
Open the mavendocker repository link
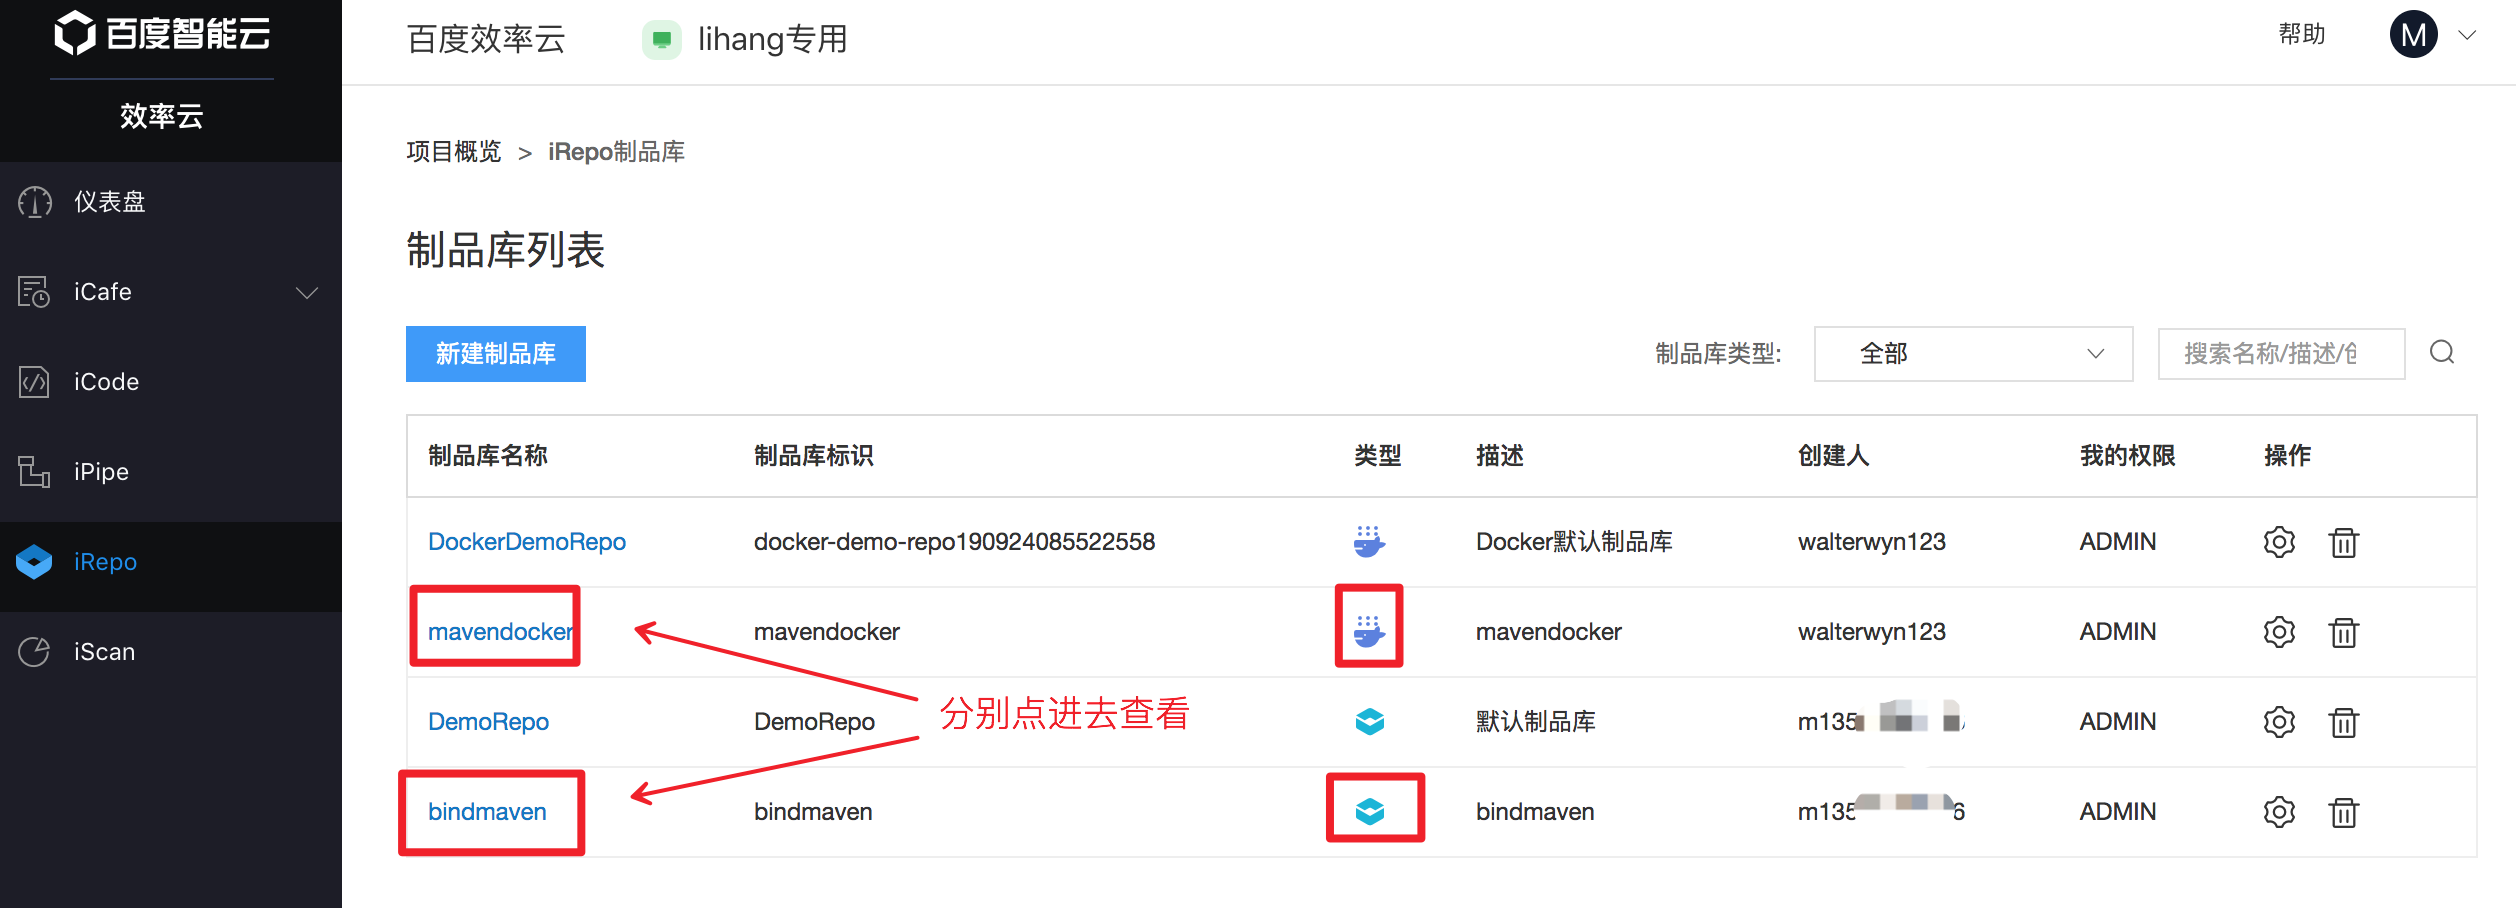pyautogui.click(x=501, y=632)
